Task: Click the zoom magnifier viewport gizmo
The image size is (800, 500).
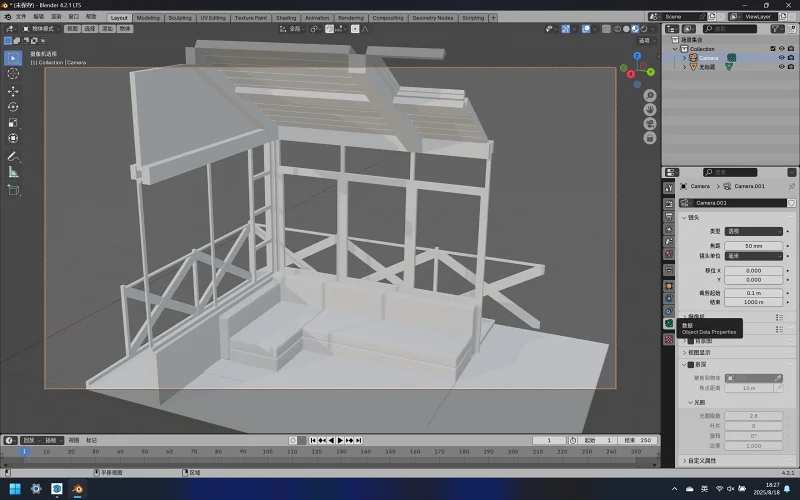Action: pos(649,95)
